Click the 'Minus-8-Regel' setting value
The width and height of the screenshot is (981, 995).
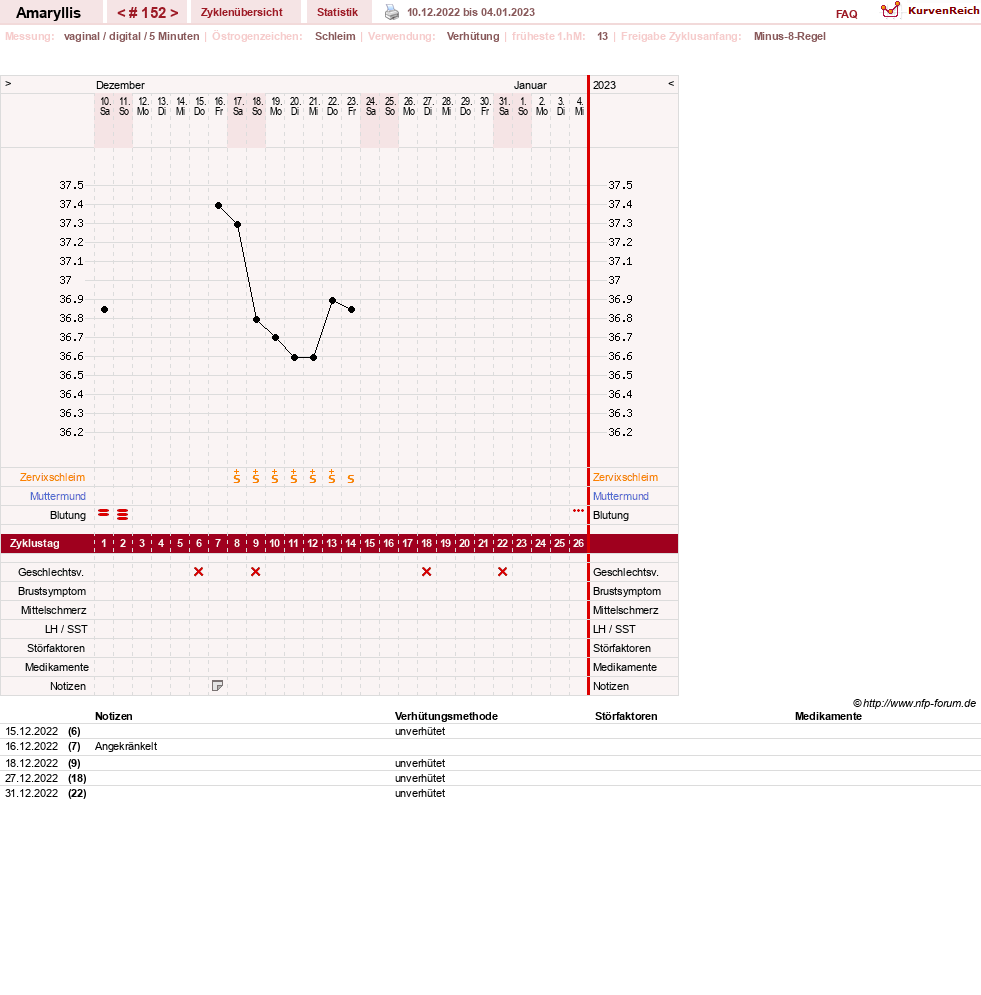coord(789,36)
